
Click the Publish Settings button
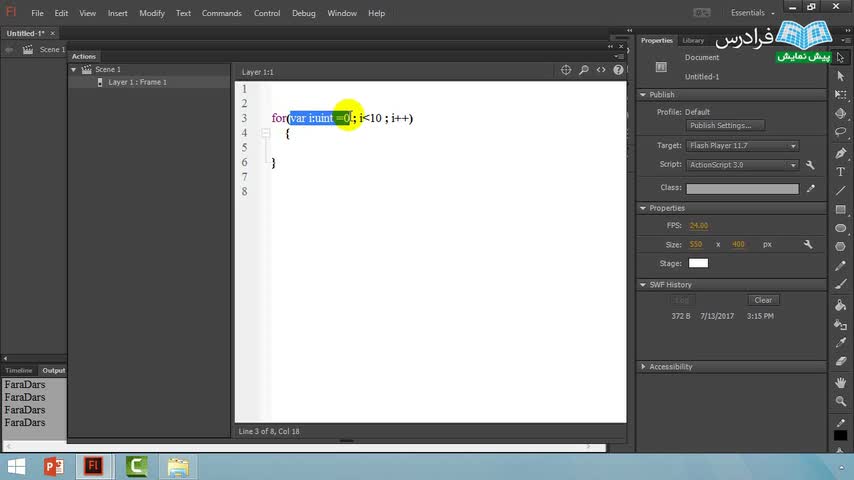point(725,125)
